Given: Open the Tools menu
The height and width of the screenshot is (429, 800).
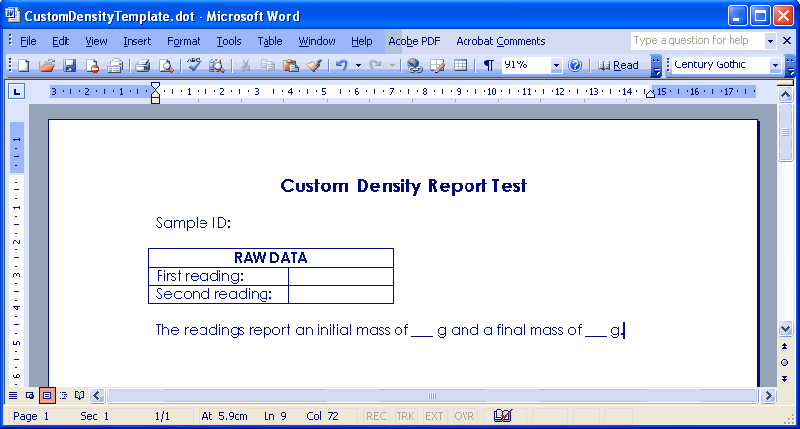Looking at the screenshot, I should click(229, 41).
